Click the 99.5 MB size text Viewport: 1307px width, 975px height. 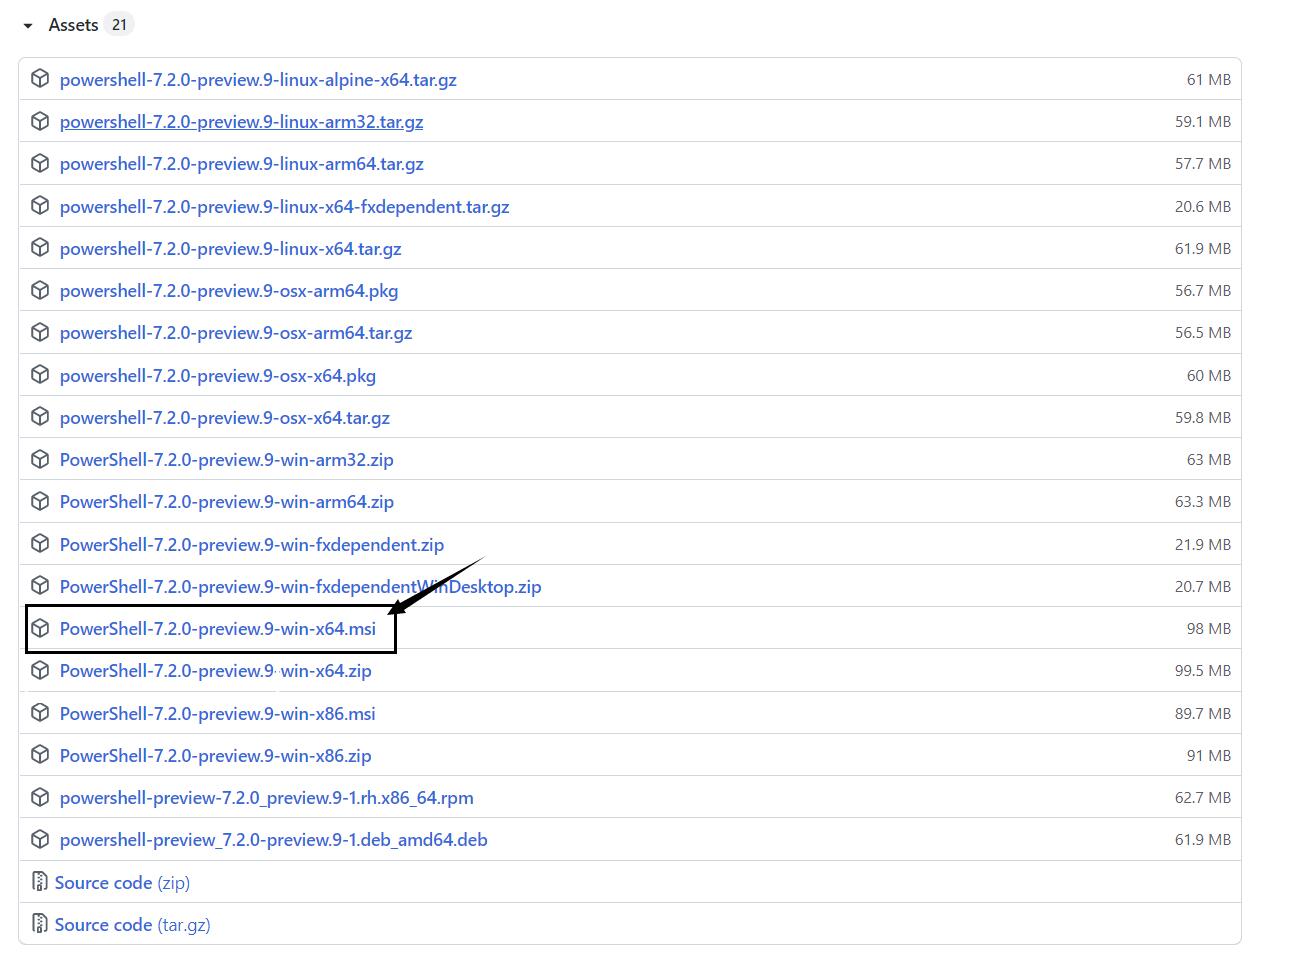click(x=1203, y=670)
